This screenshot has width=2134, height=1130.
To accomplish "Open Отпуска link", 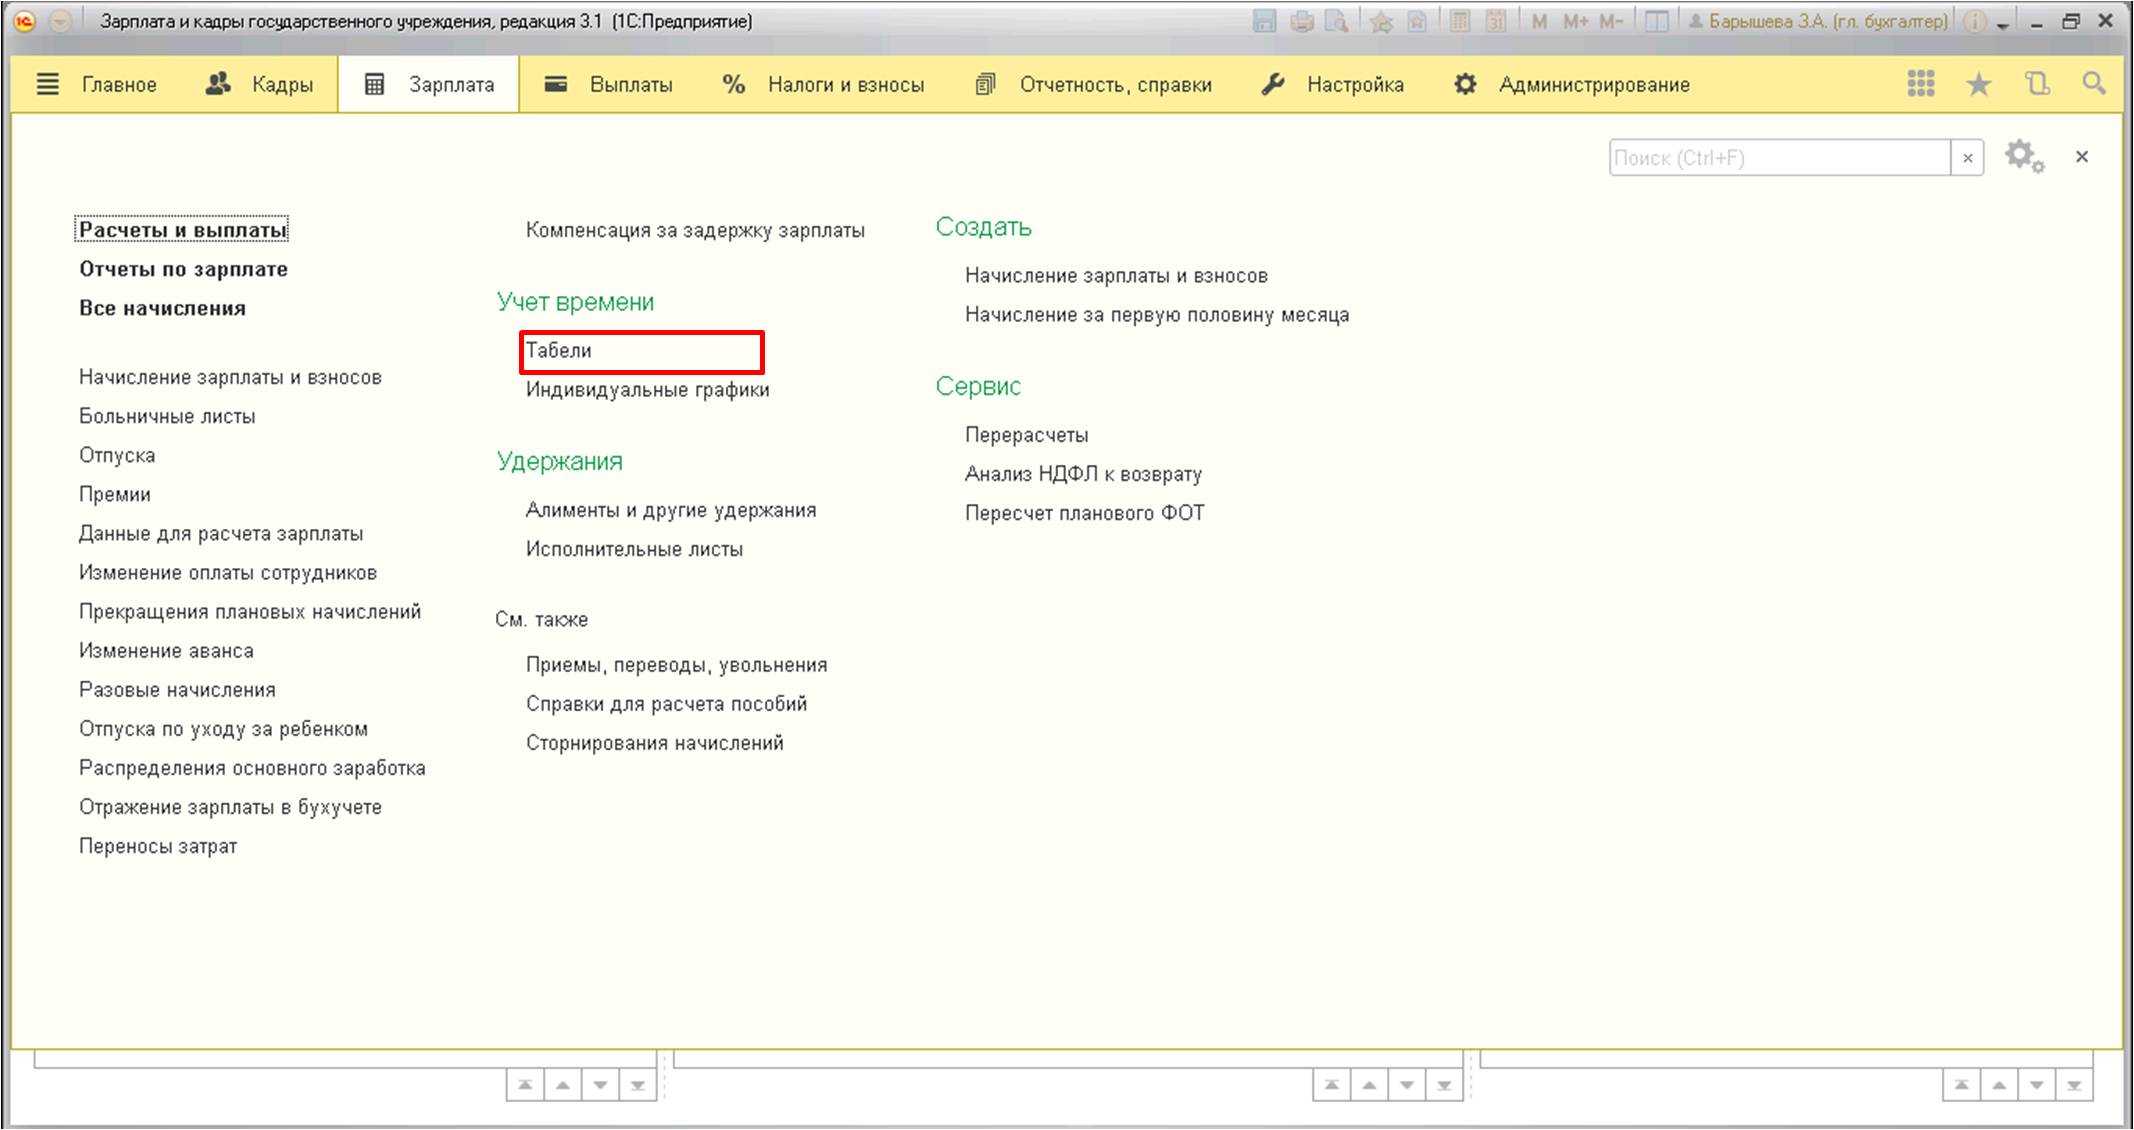I will click(117, 455).
